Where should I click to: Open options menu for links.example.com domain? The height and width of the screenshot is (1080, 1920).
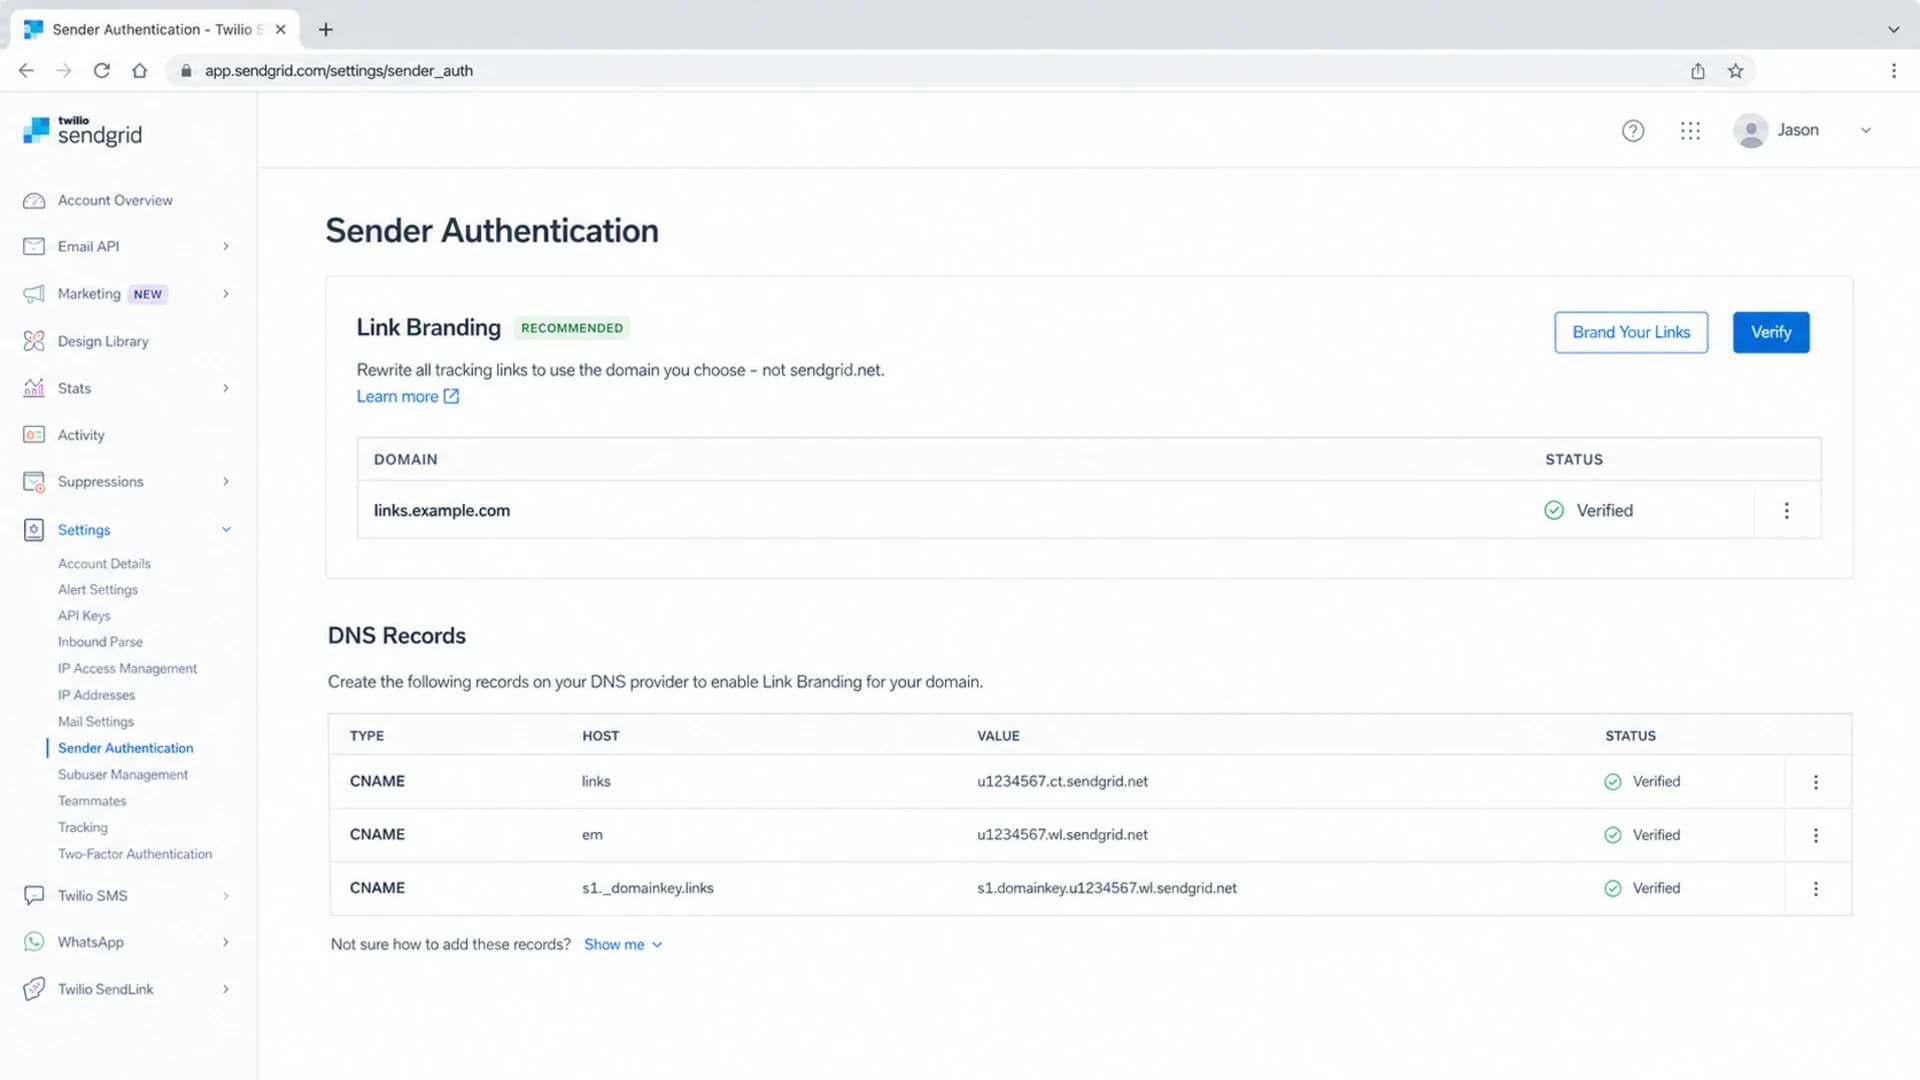1787,511
